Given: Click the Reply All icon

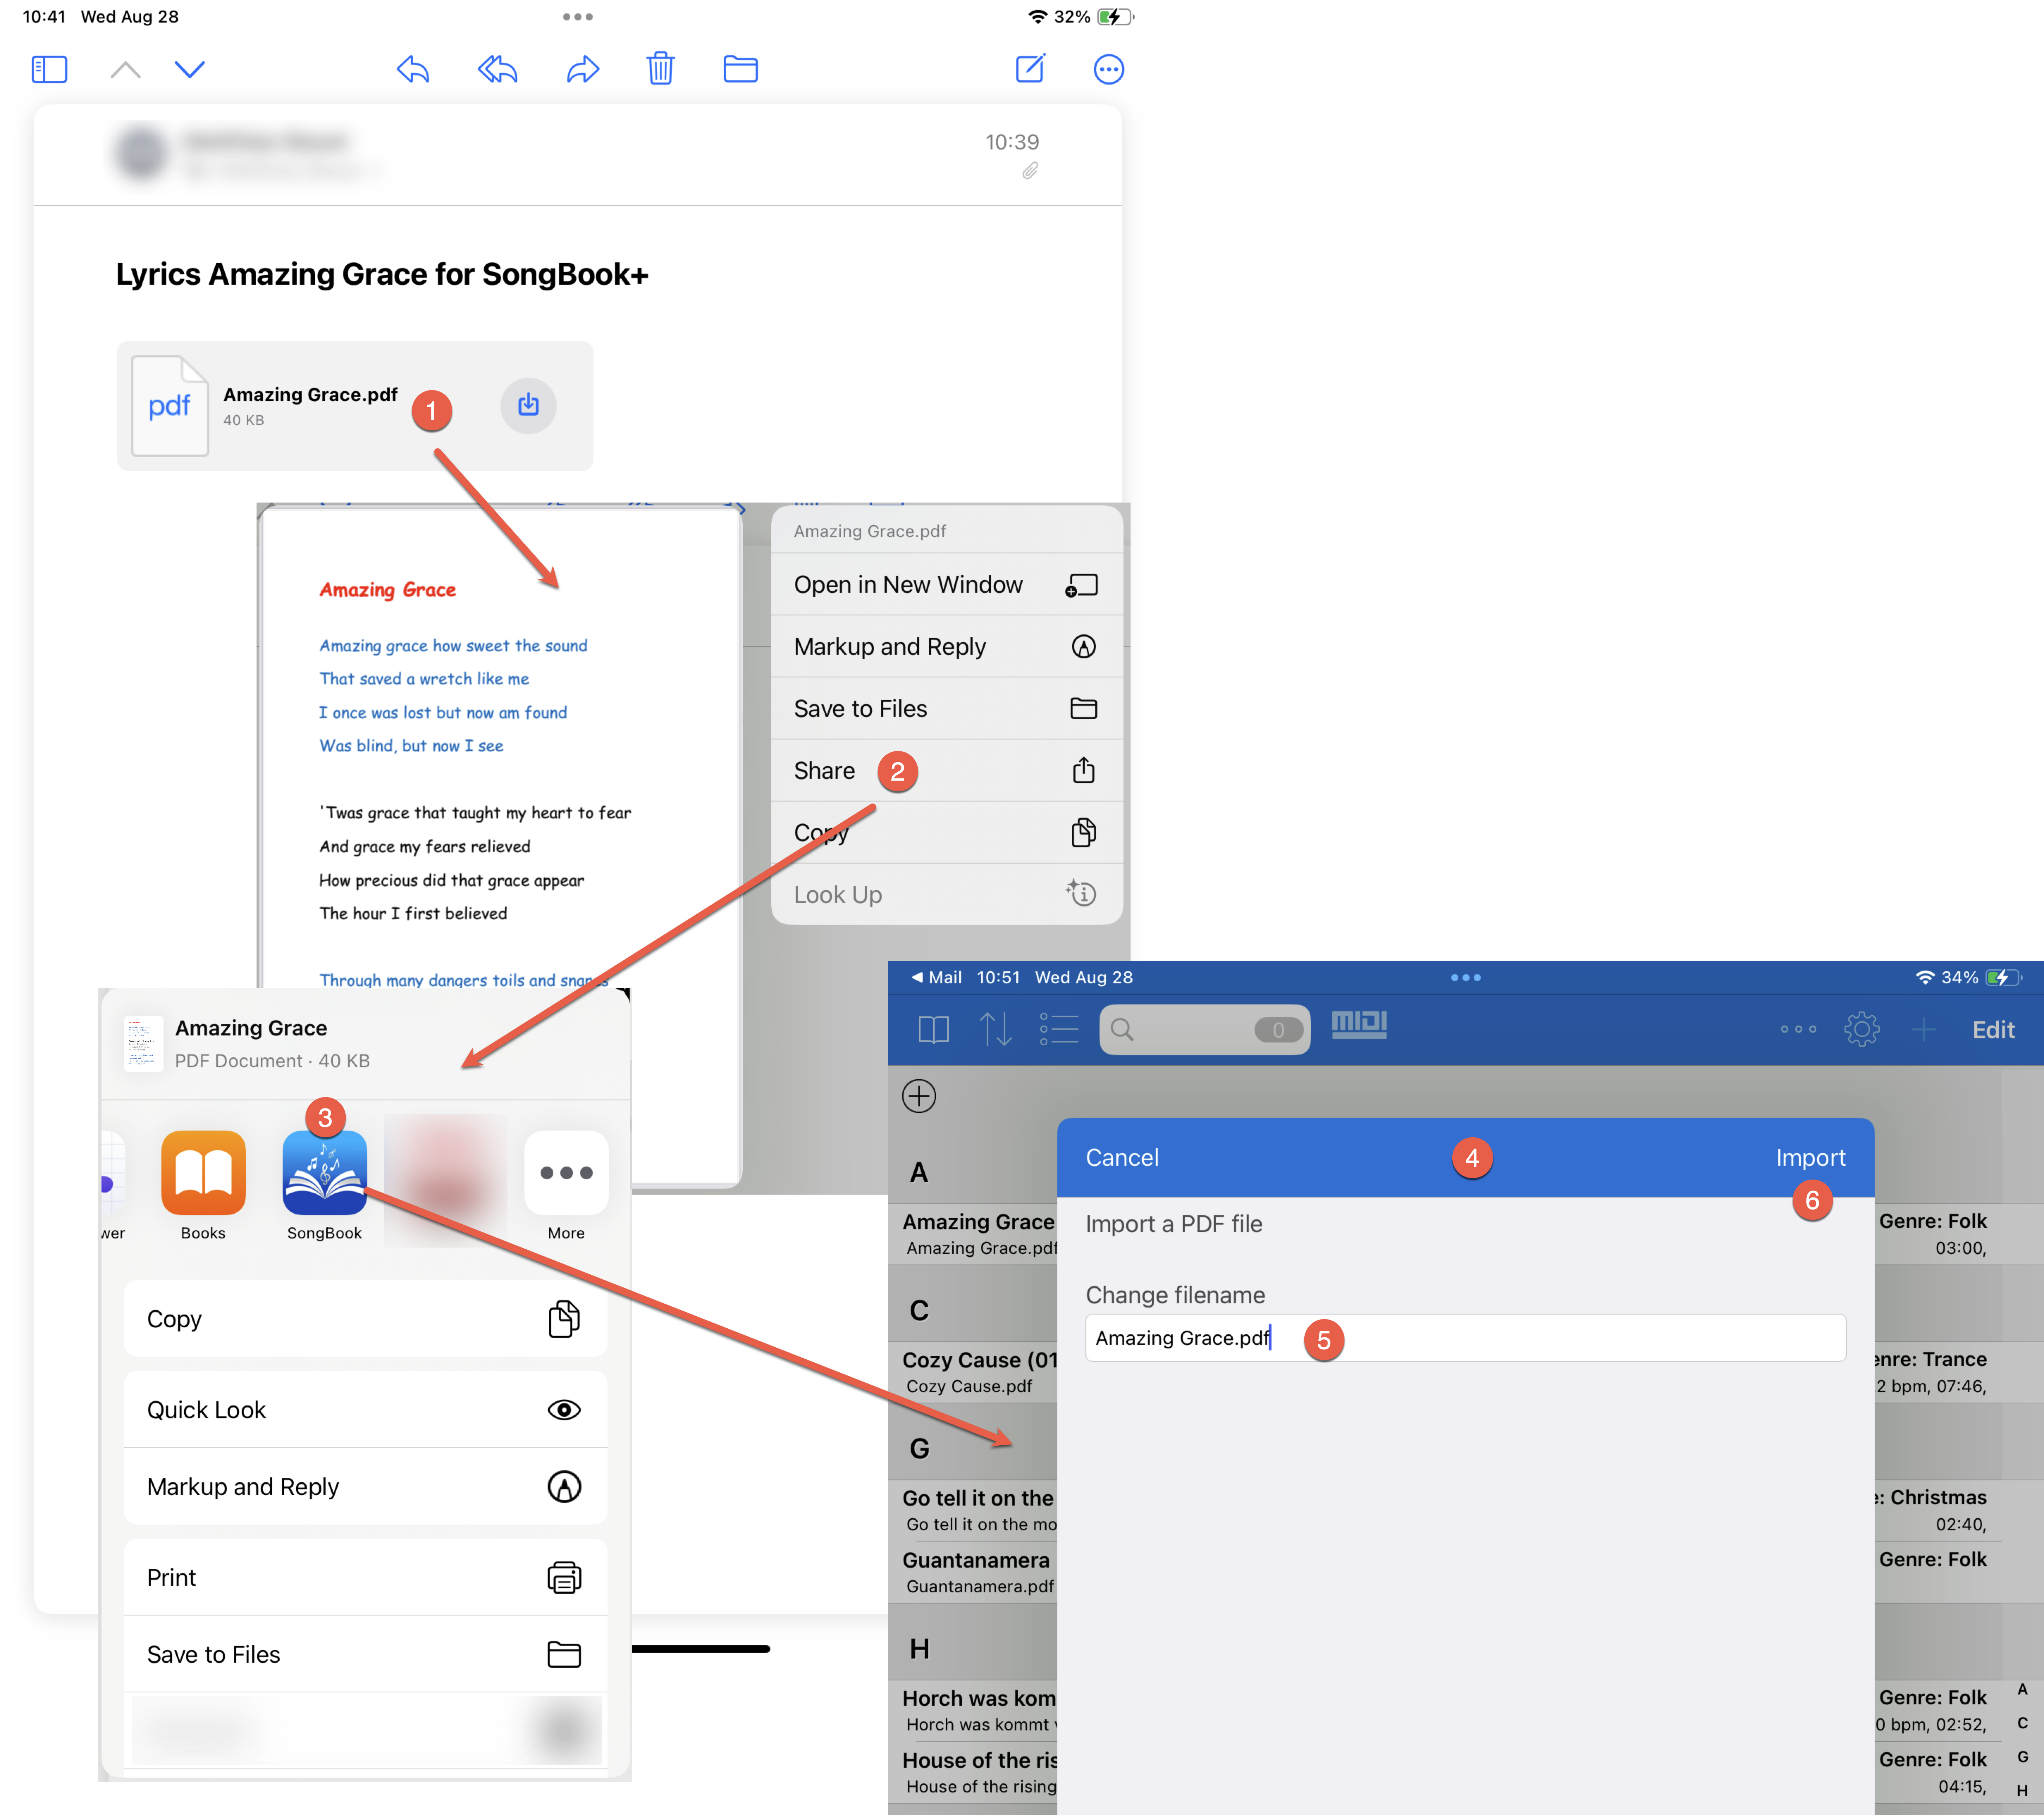Looking at the screenshot, I should (497, 69).
